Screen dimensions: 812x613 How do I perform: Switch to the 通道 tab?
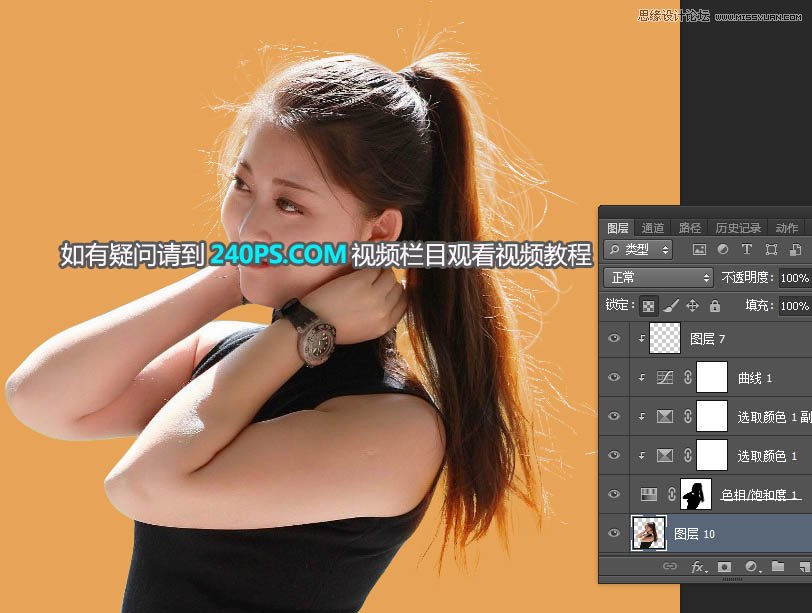point(652,228)
